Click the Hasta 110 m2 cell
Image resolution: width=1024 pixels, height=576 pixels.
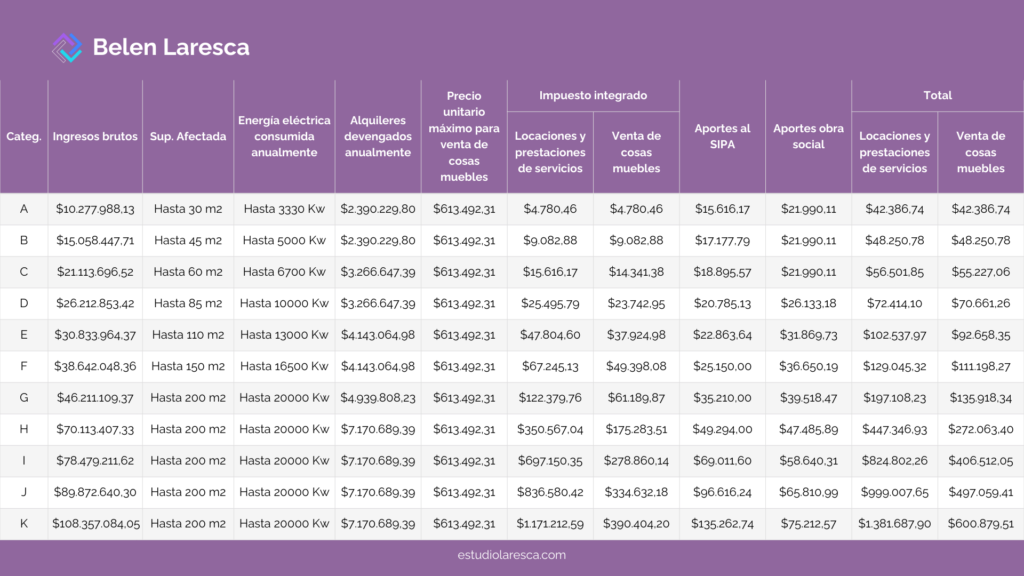click(188, 335)
